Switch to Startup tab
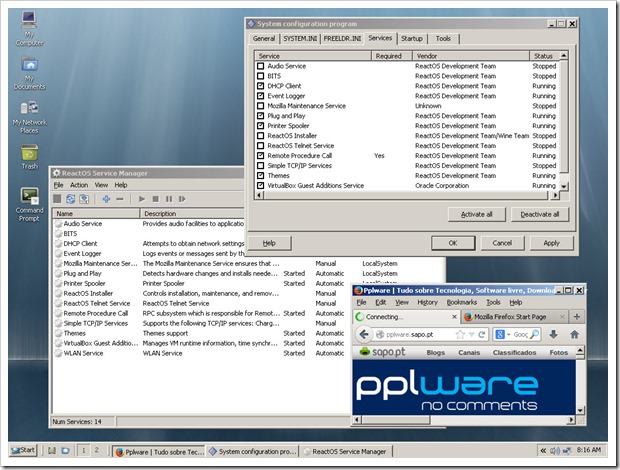Screen dimensions: 620x470 pos(412,39)
